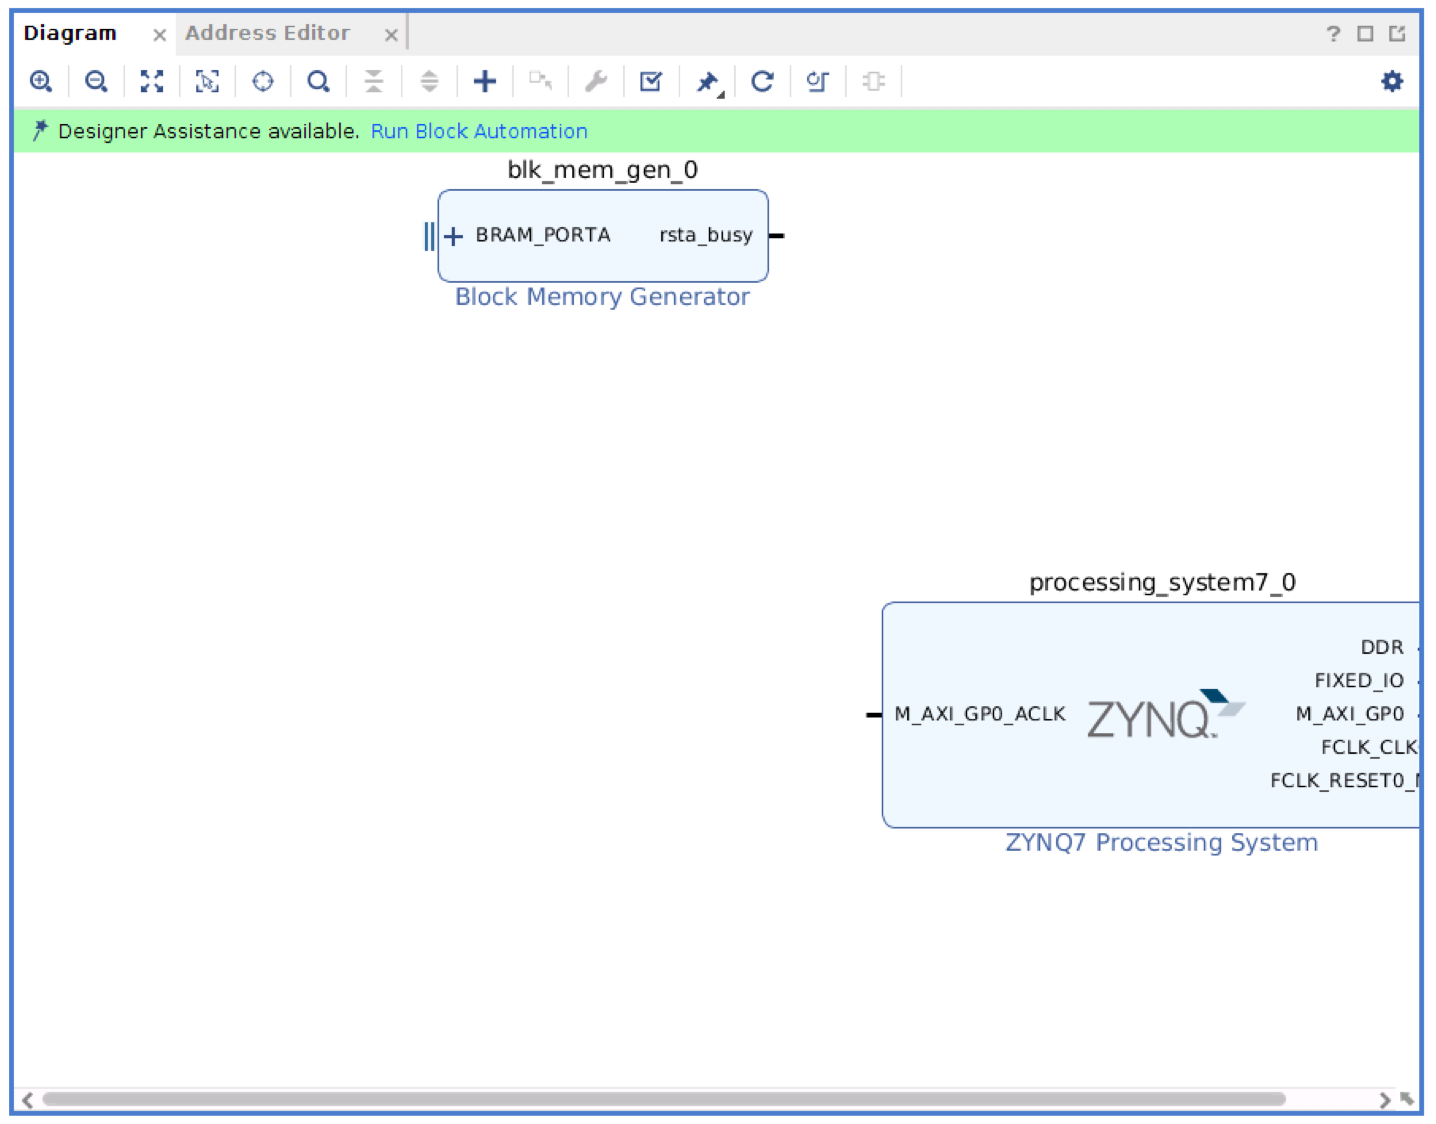
Task: Fit the diagram with Zoom Fit icon
Action: coord(152,81)
